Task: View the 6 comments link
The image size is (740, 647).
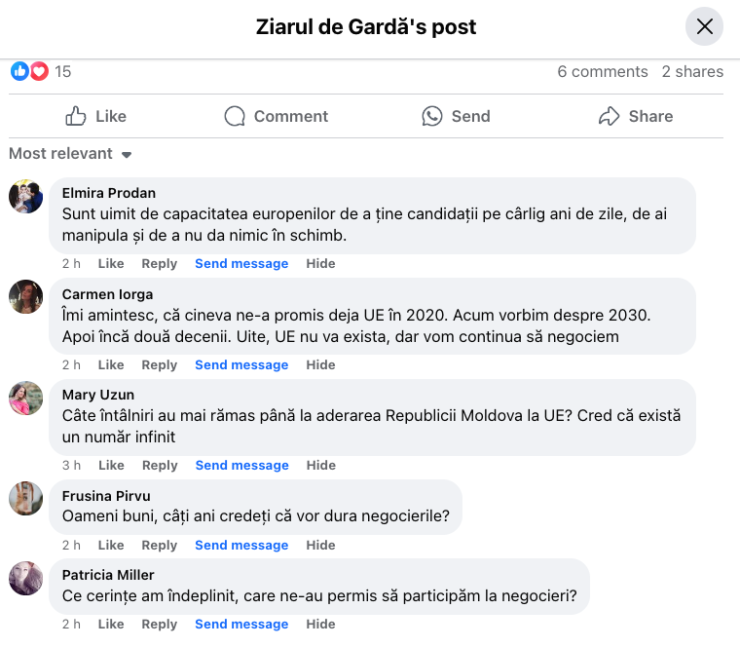Action: click(x=602, y=72)
